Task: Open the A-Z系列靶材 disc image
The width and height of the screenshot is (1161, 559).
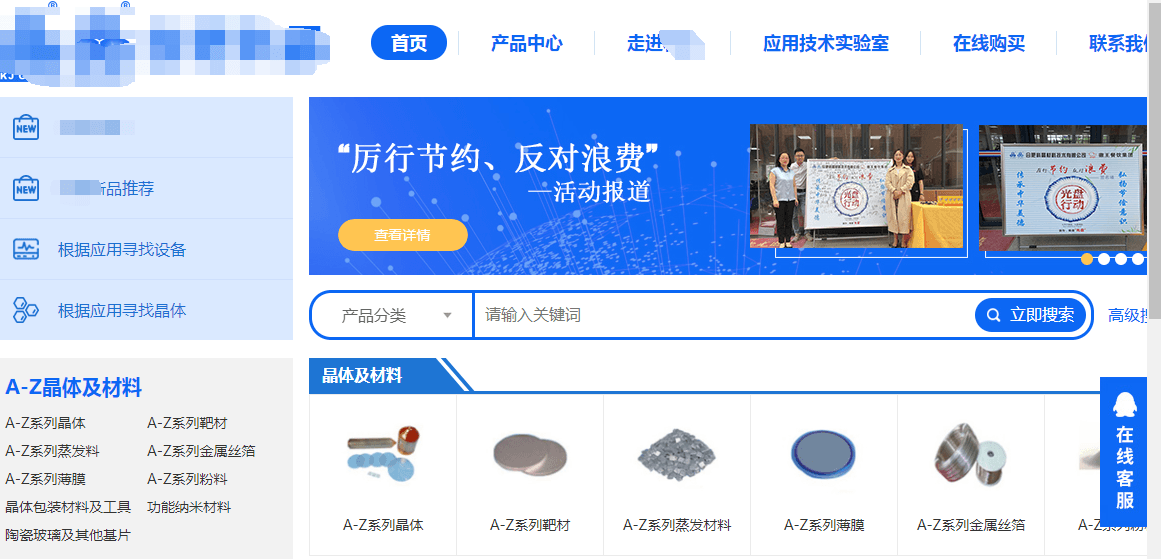Action: pyautogui.click(x=529, y=455)
